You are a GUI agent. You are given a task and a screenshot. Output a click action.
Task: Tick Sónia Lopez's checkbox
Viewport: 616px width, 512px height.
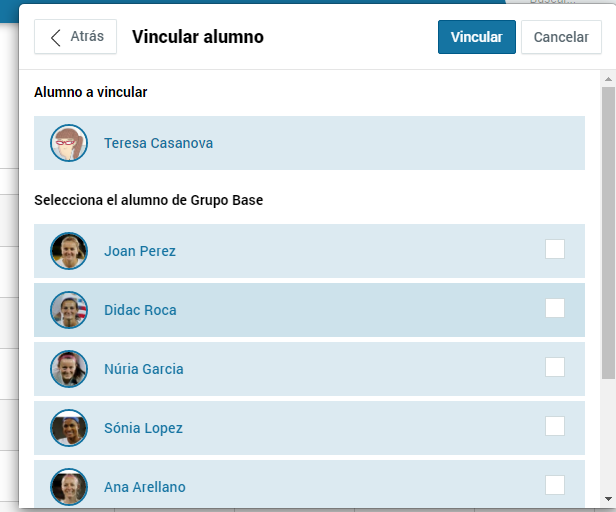[555, 426]
